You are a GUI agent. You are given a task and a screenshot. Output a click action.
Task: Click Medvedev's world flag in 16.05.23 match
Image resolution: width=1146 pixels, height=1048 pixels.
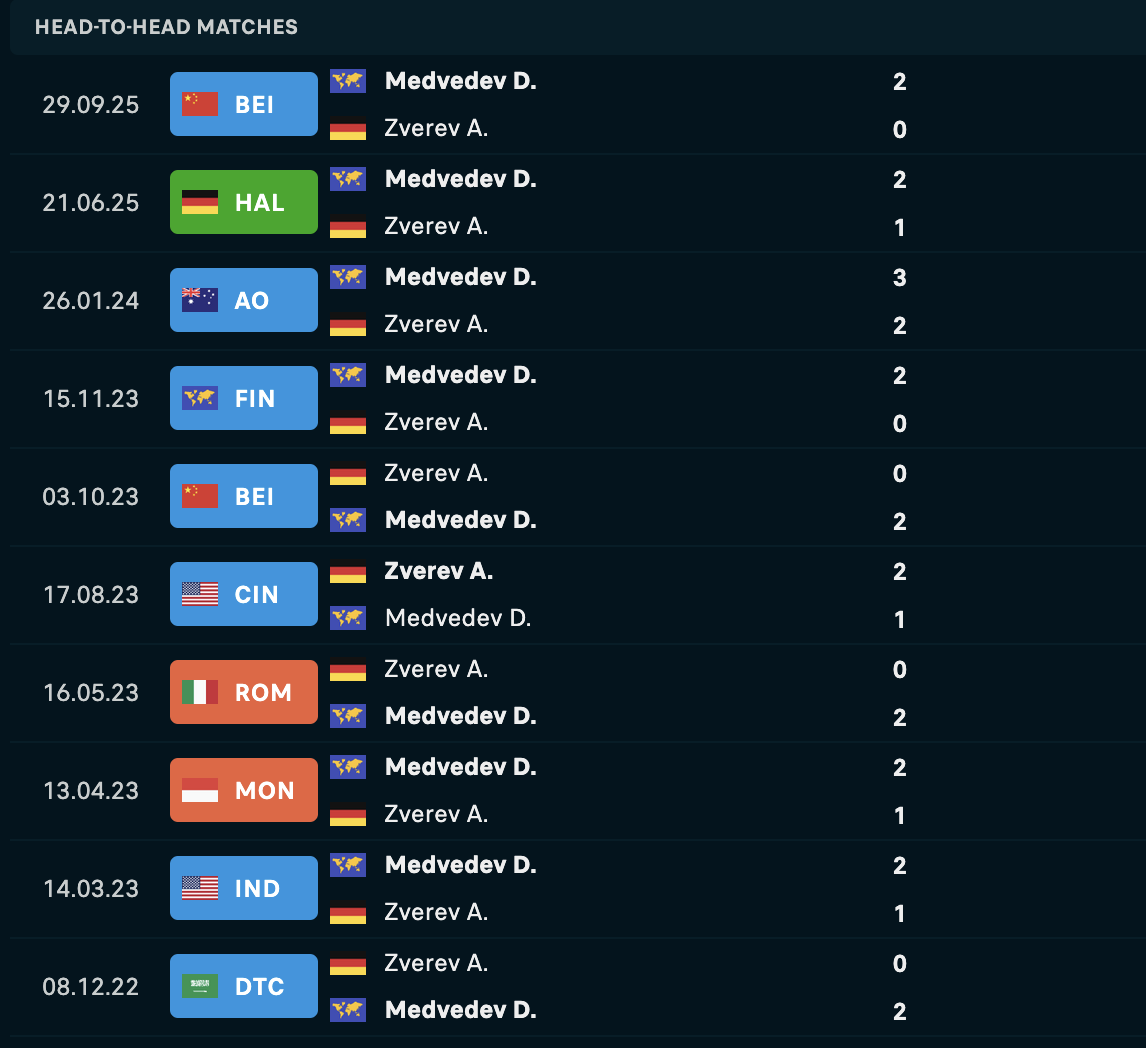click(348, 715)
